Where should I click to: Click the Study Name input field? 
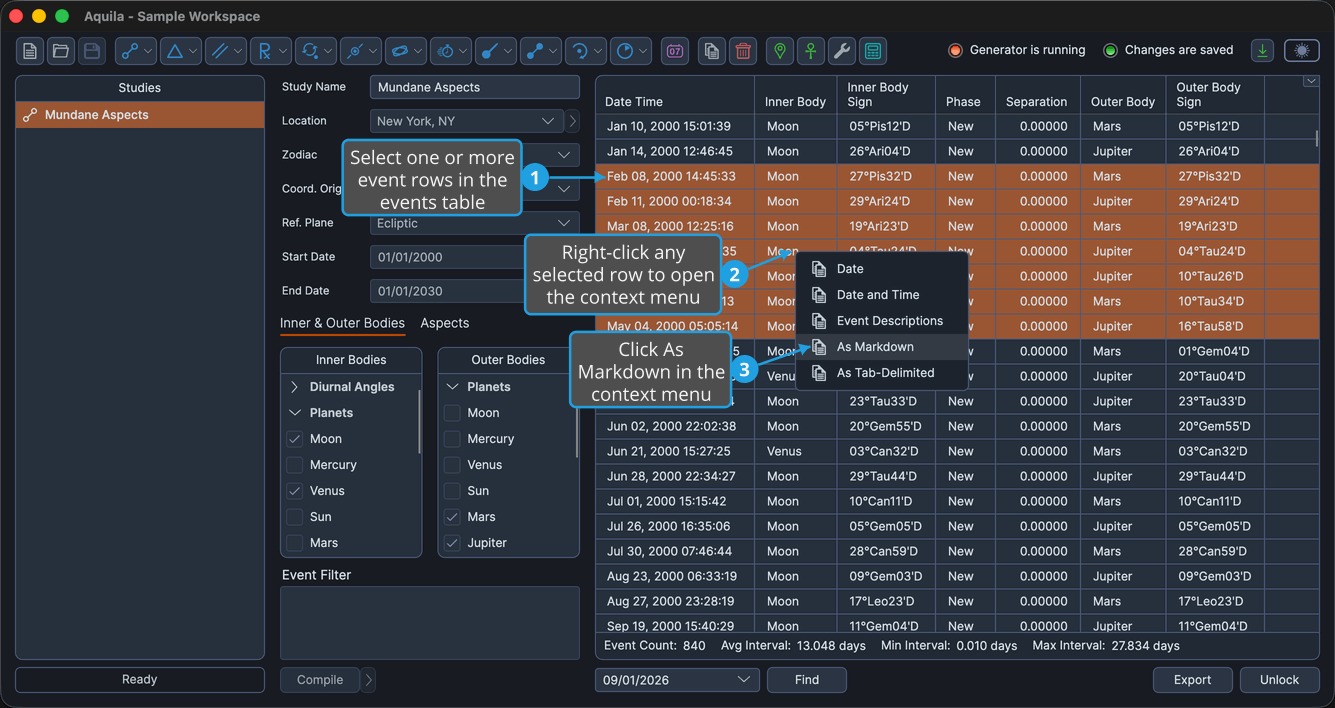tap(475, 87)
